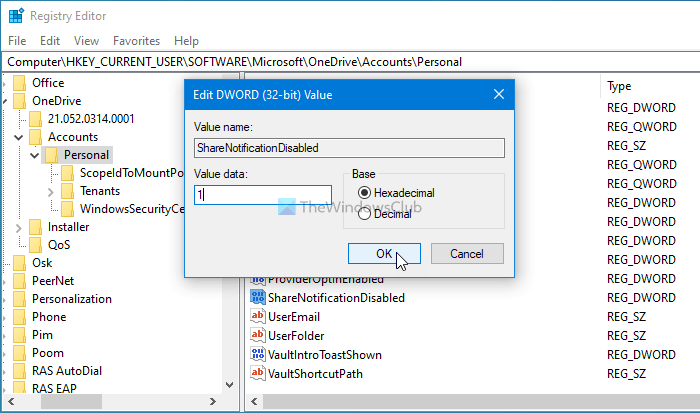Click the tree pane horizontal scrollbar thumb
This screenshot has height=413, width=700.
tap(71, 401)
